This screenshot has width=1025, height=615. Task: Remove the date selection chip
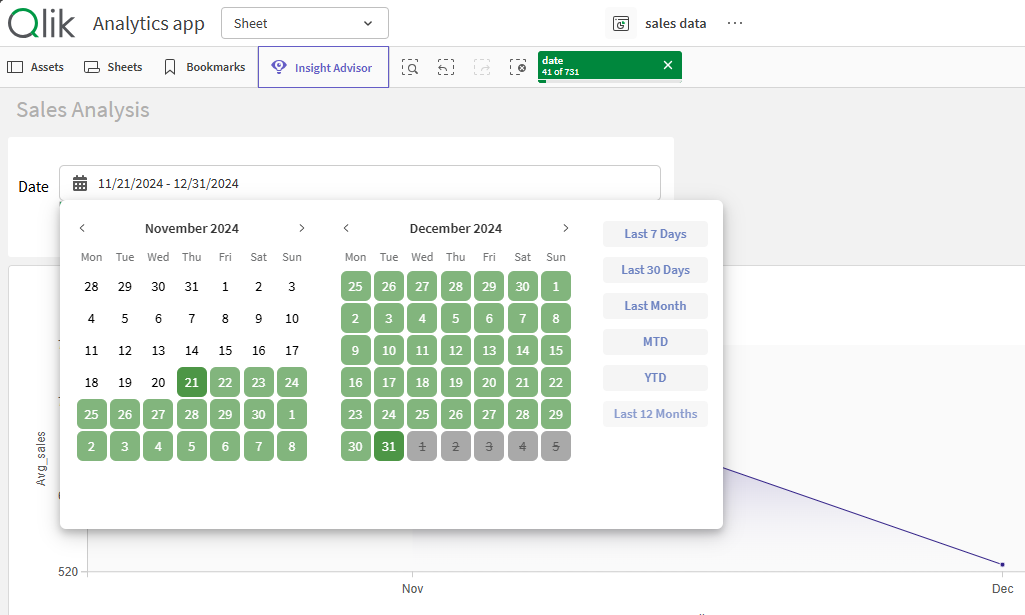(x=668, y=65)
